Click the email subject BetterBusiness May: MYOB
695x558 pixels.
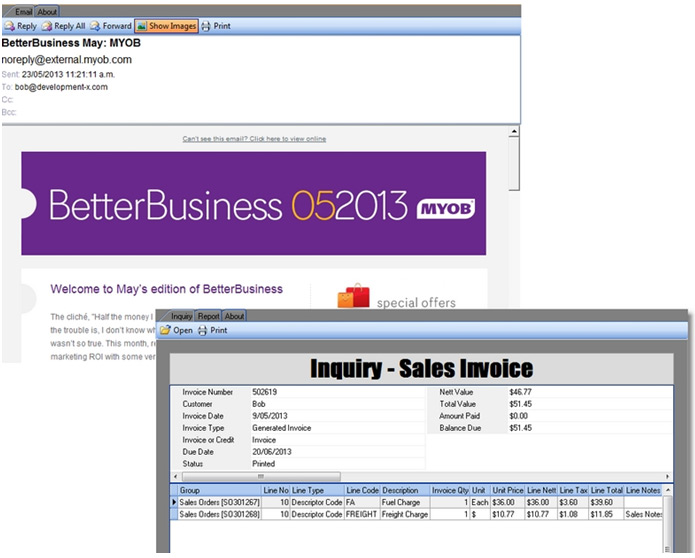pos(71,43)
